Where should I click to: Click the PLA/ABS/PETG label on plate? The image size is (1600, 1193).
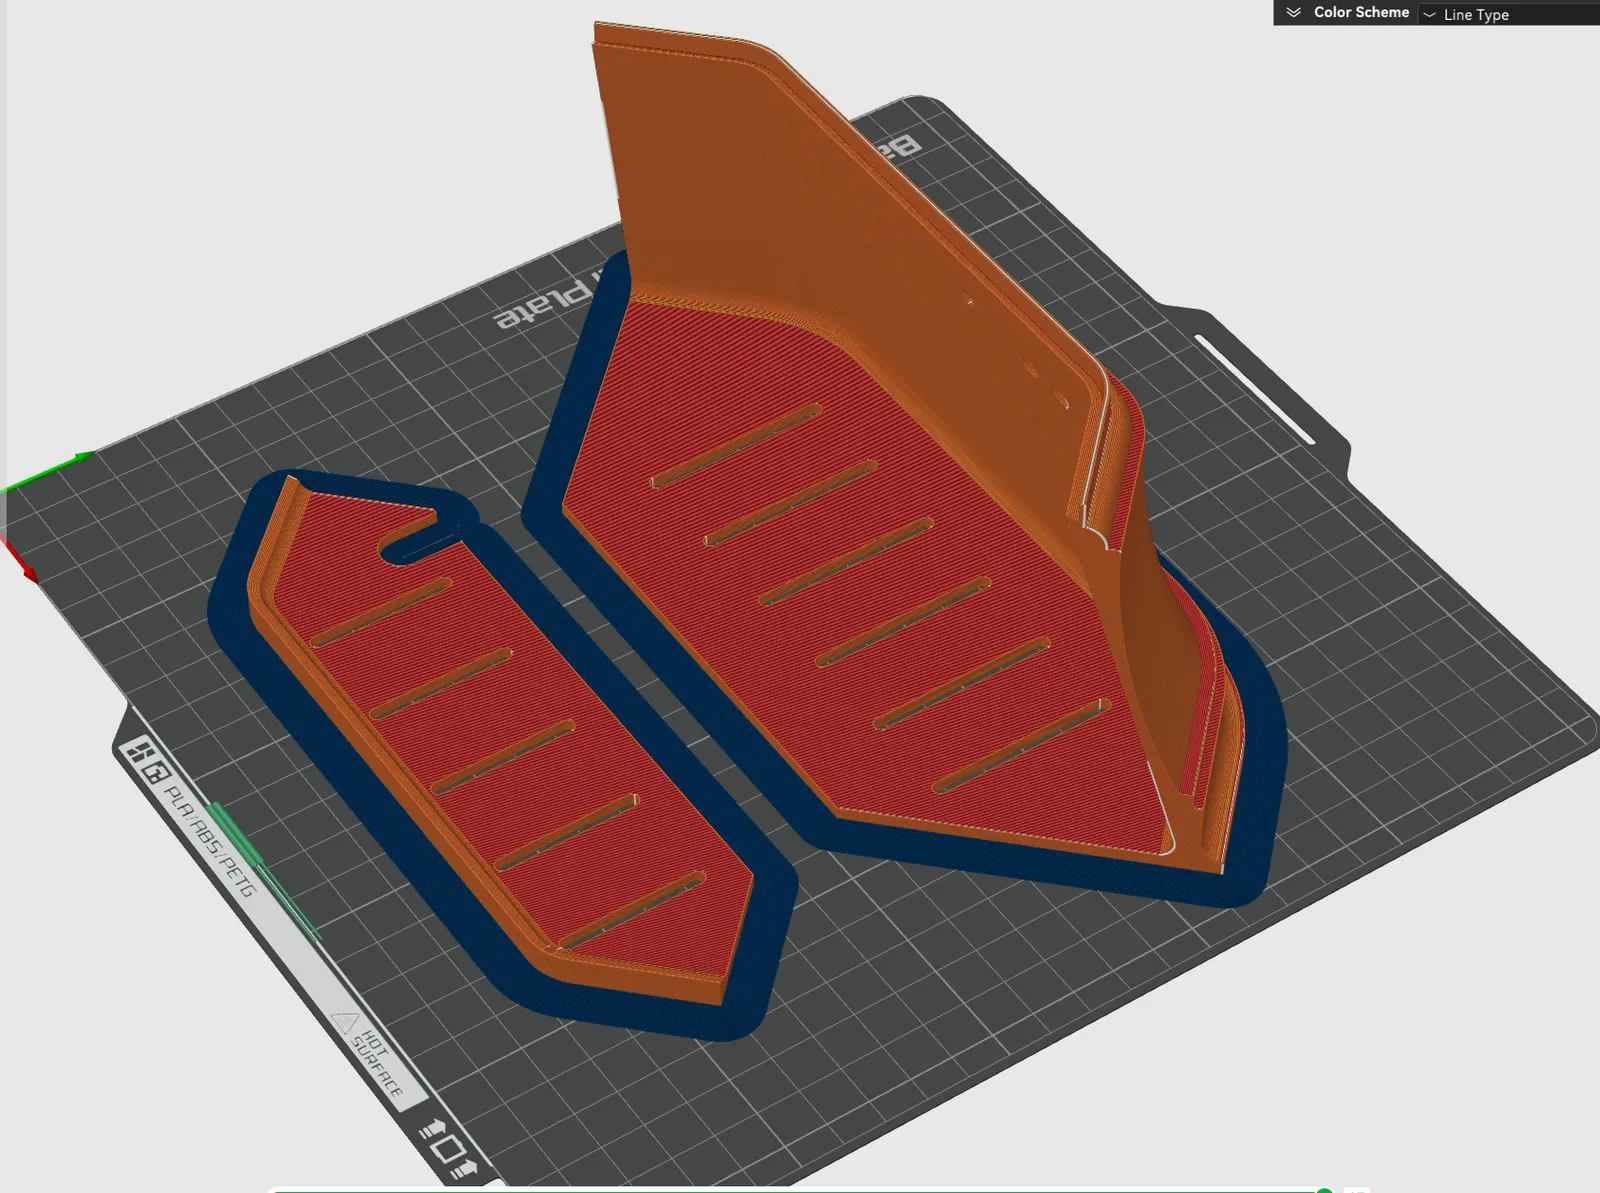210,843
